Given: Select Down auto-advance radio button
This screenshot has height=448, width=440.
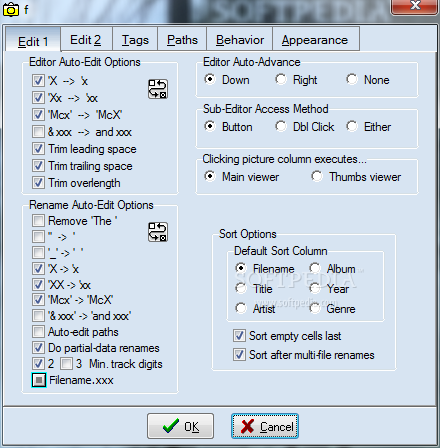Looking at the screenshot, I should pyautogui.click(x=210, y=79).
